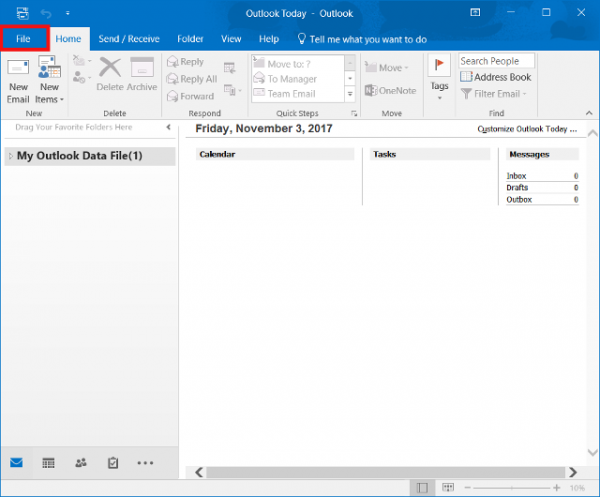The image size is (600, 497).
Task: Click the horizontal scrollbar left arrow
Action: tap(199, 472)
